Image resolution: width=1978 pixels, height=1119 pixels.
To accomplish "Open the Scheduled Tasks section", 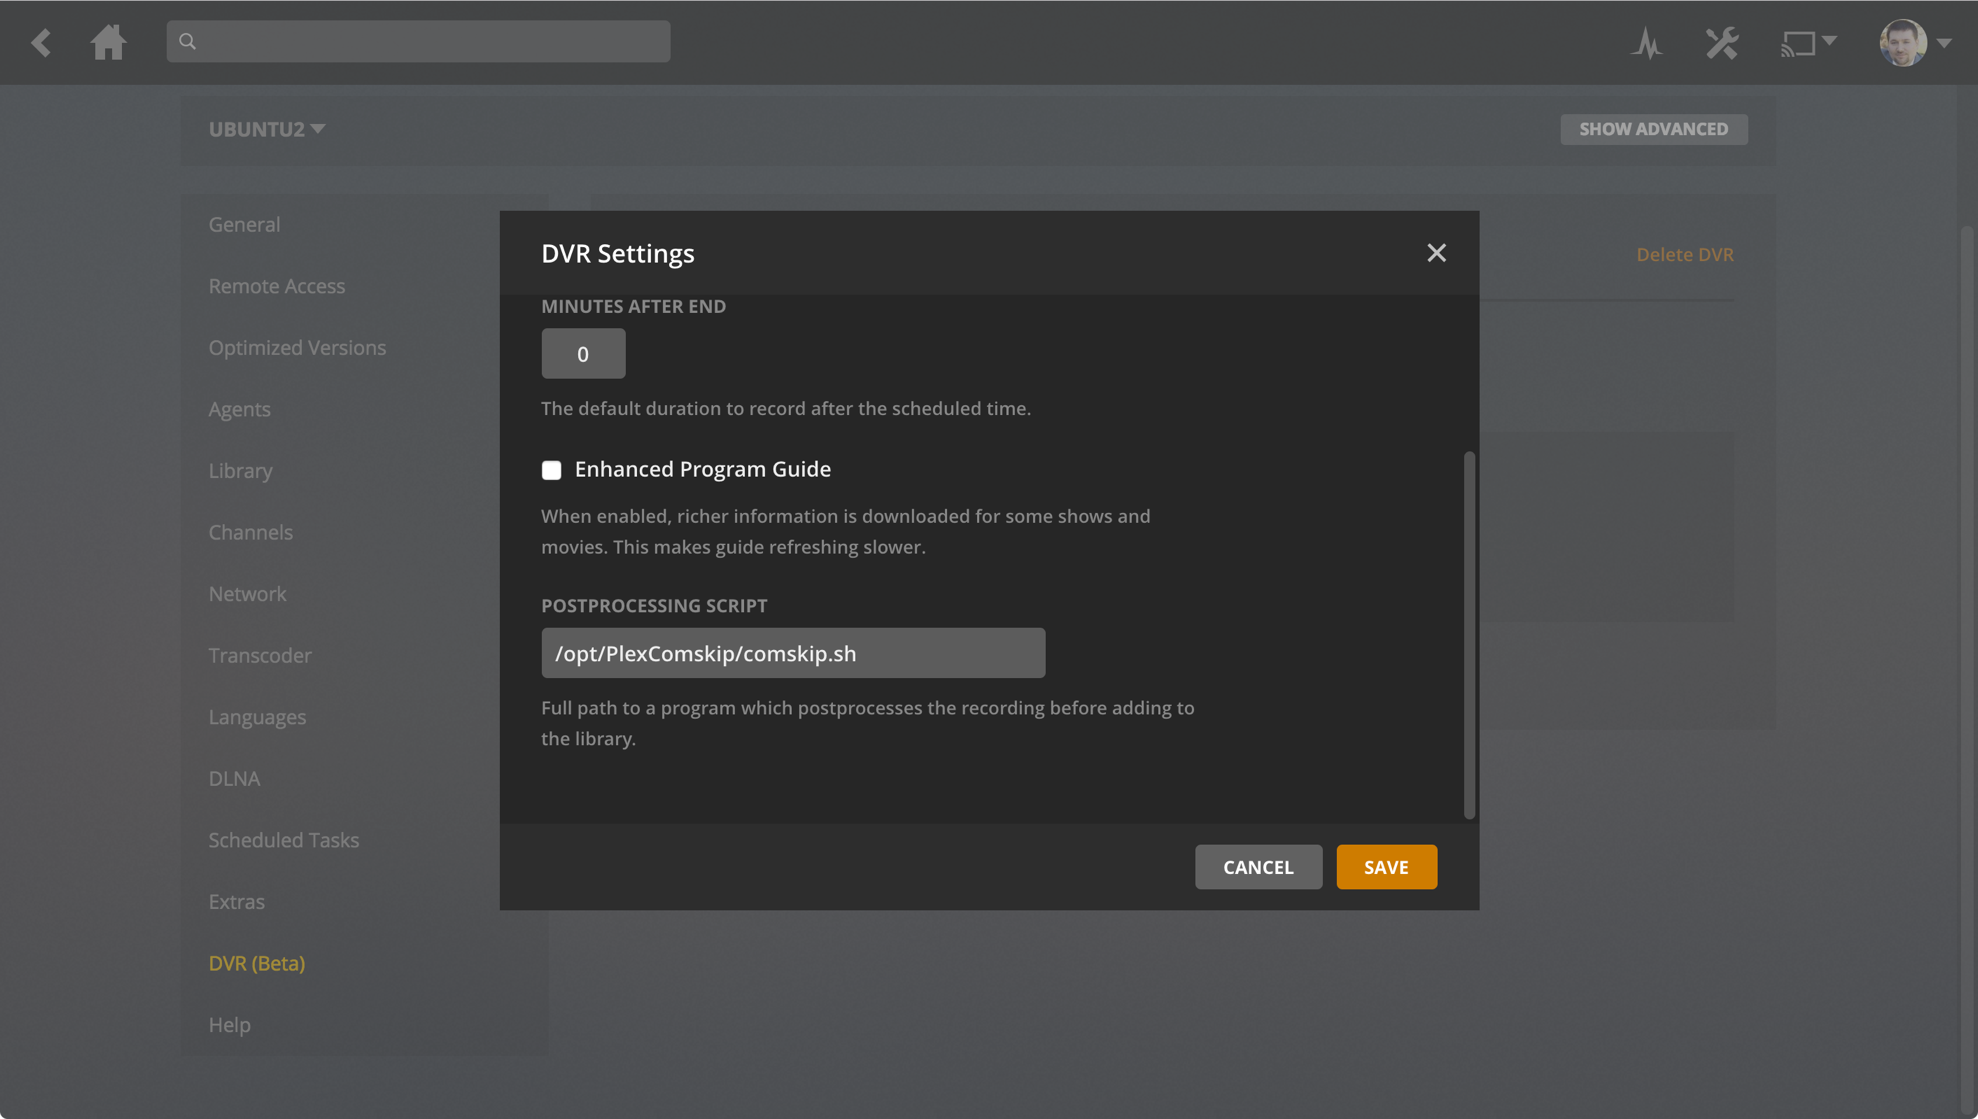I will click(283, 840).
